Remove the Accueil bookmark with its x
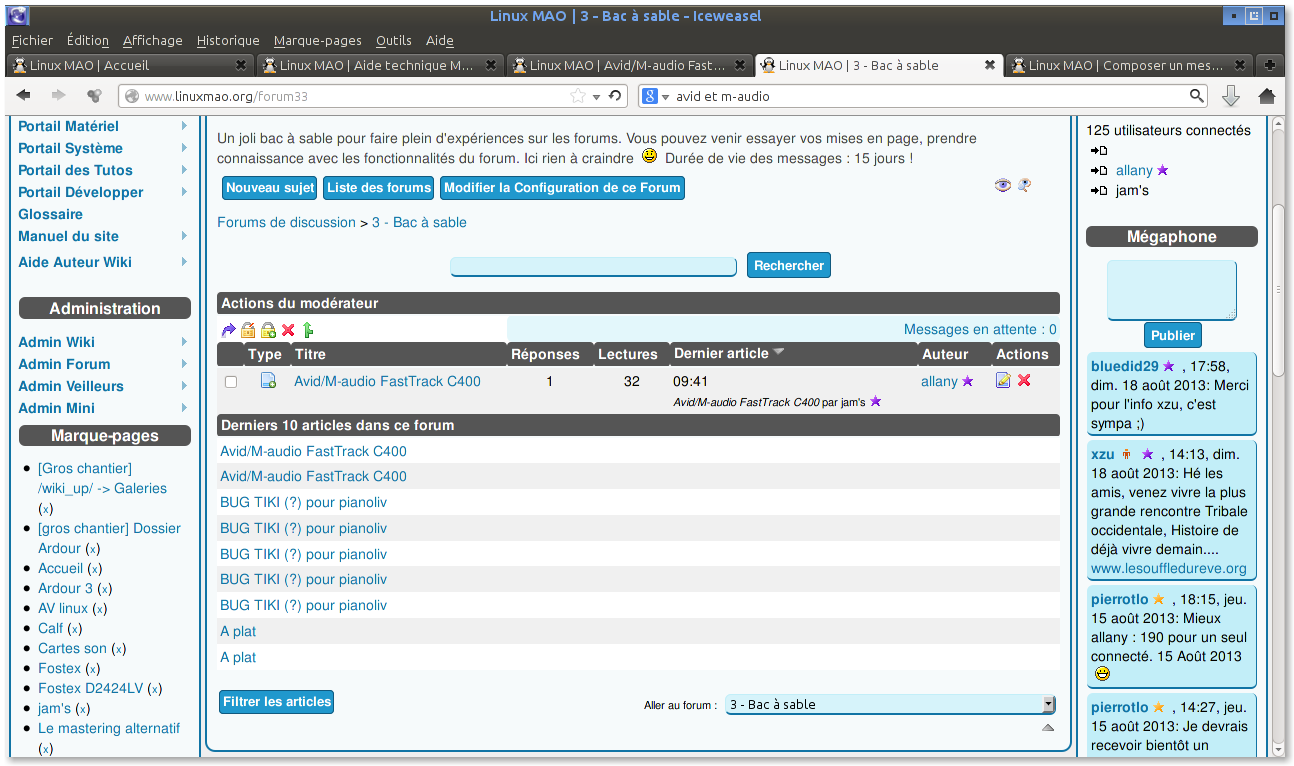Viewport: 1294px width, 766px height. pyautogui.click(x=95, y=569)
